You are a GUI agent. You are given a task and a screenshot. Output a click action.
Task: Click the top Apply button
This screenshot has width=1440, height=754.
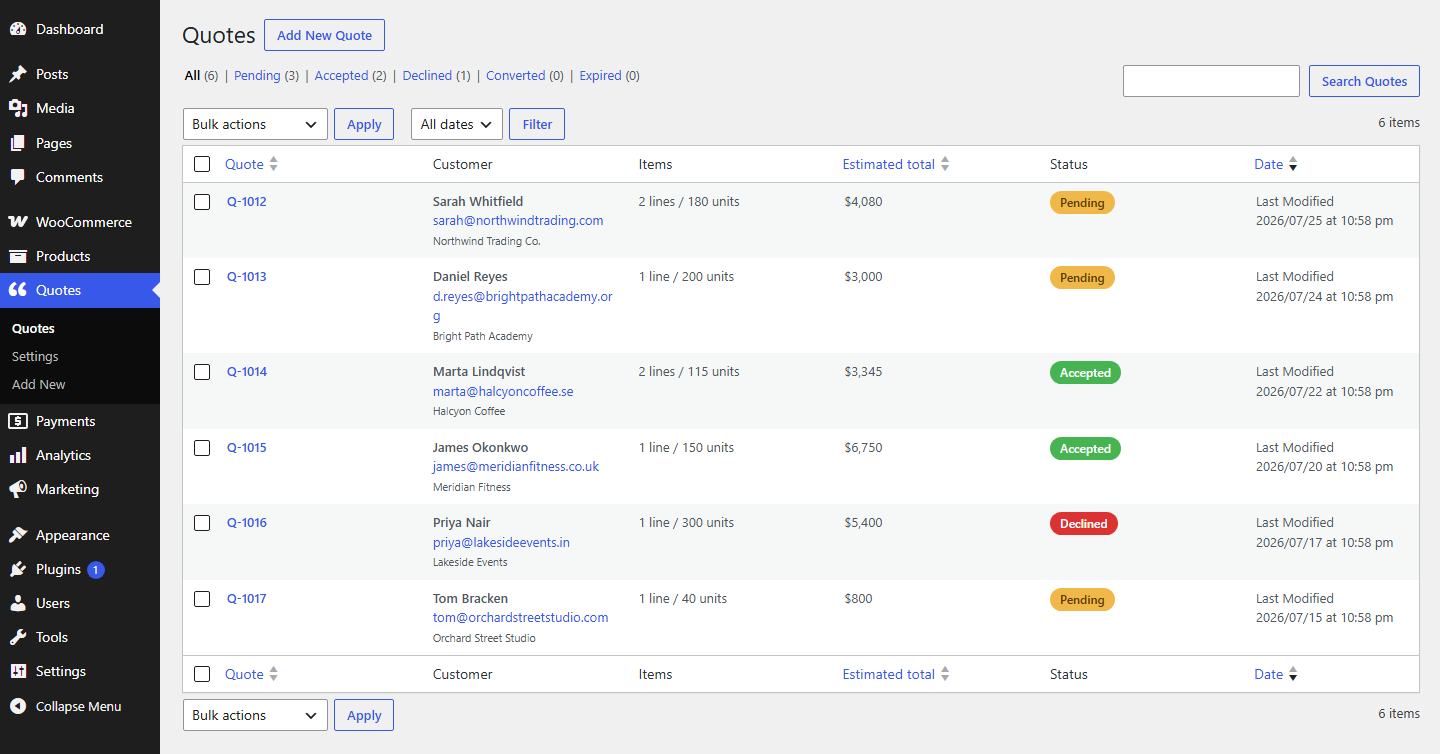364,124
